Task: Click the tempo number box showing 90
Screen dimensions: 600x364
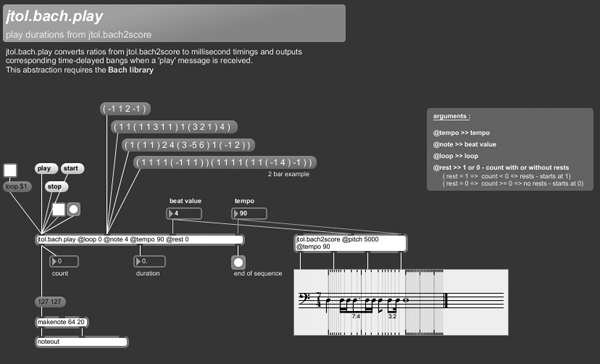Action: click(x=249, y=213)
